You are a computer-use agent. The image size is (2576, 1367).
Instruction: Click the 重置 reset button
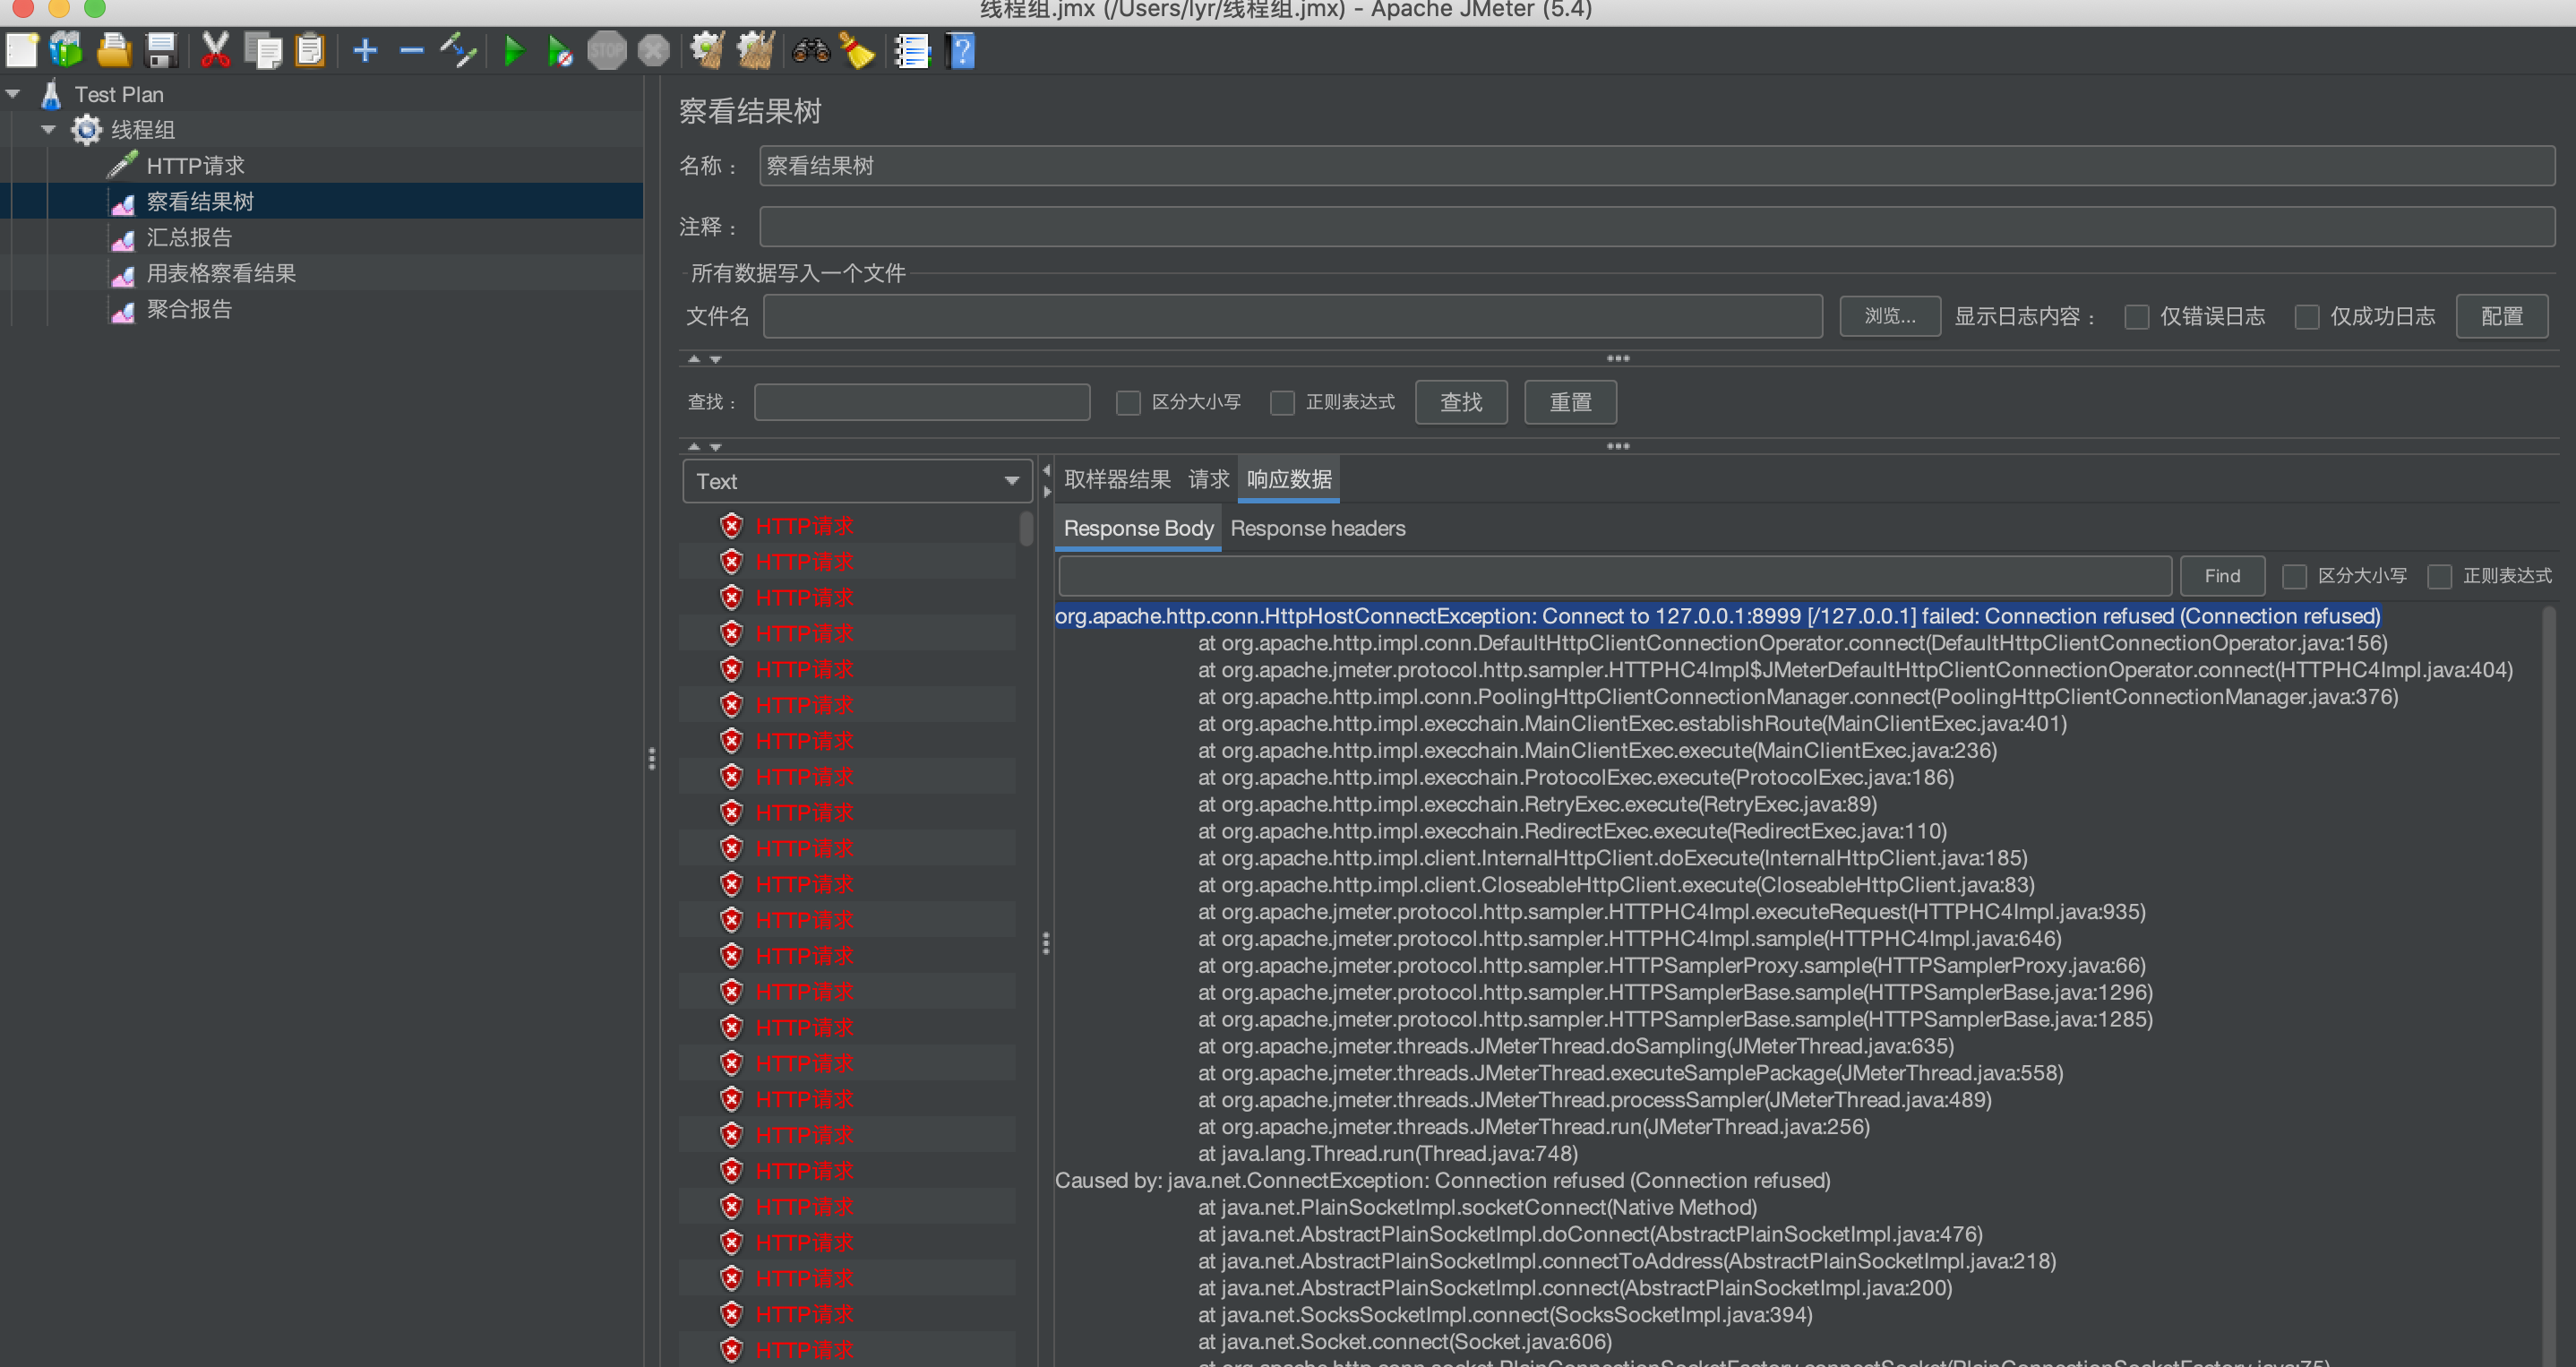pos(1570,402)
